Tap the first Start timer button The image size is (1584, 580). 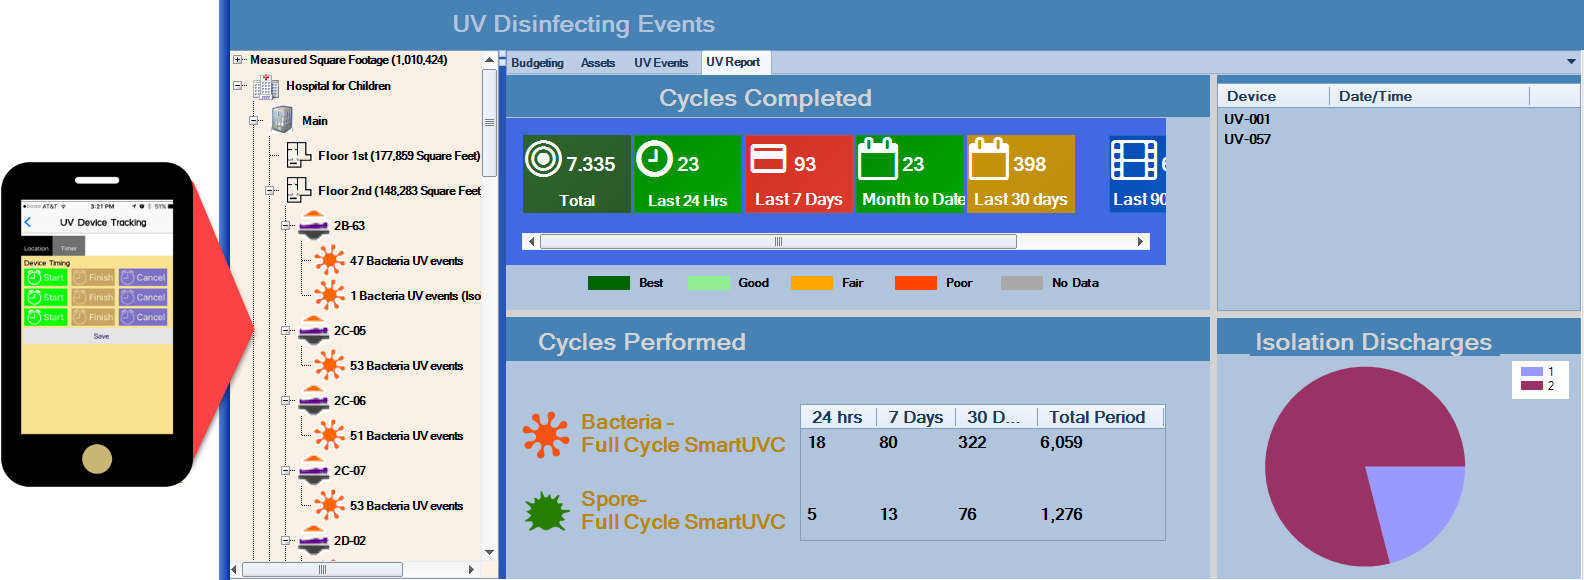(46, 277)
